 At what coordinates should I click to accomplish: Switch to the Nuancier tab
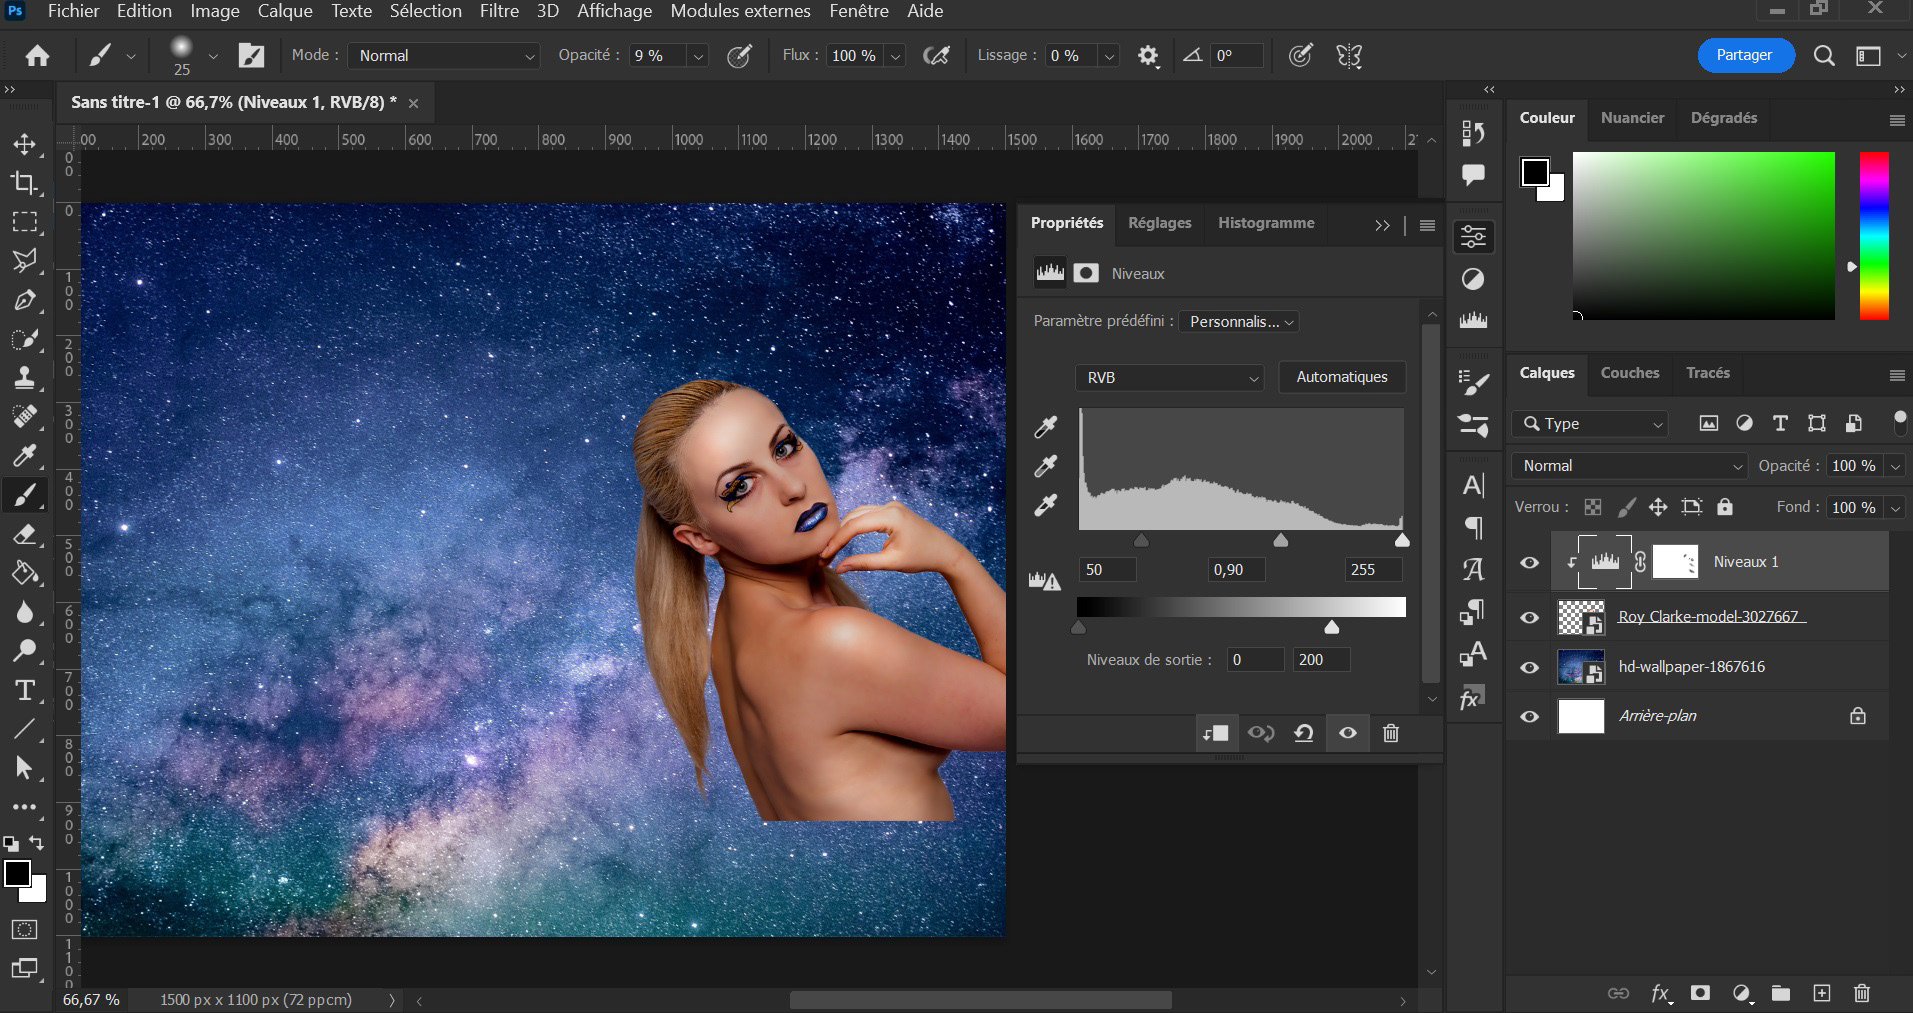[1632, 118]
